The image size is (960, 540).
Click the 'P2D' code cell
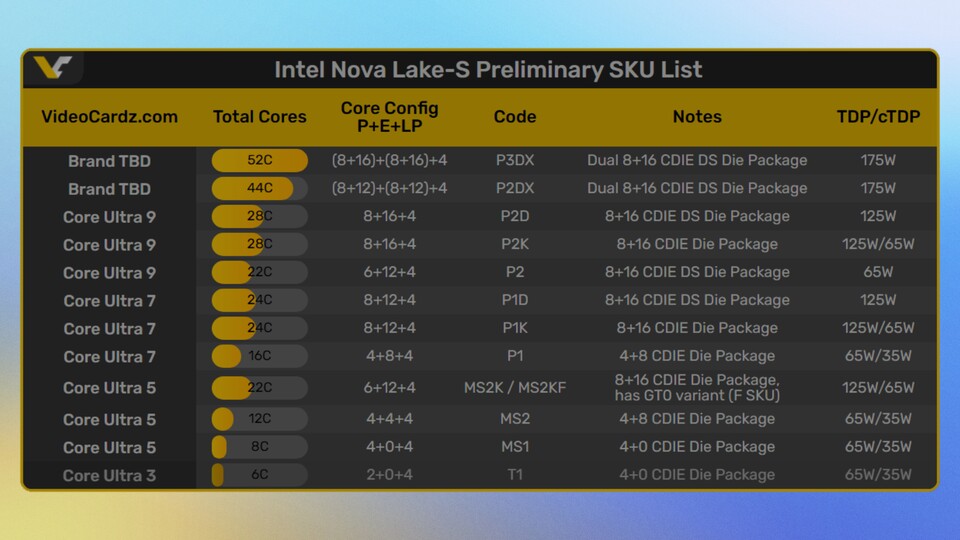tap(515, 216)
